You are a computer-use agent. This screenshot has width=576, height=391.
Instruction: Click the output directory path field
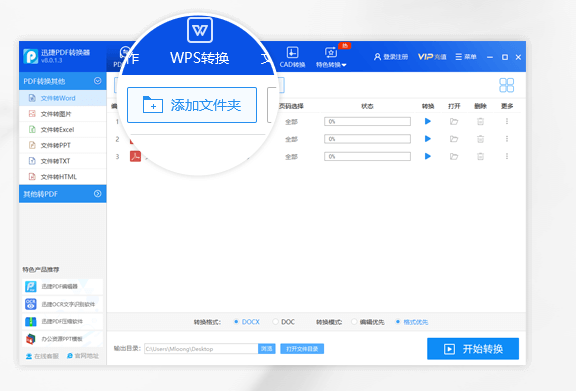coord(201,349)
